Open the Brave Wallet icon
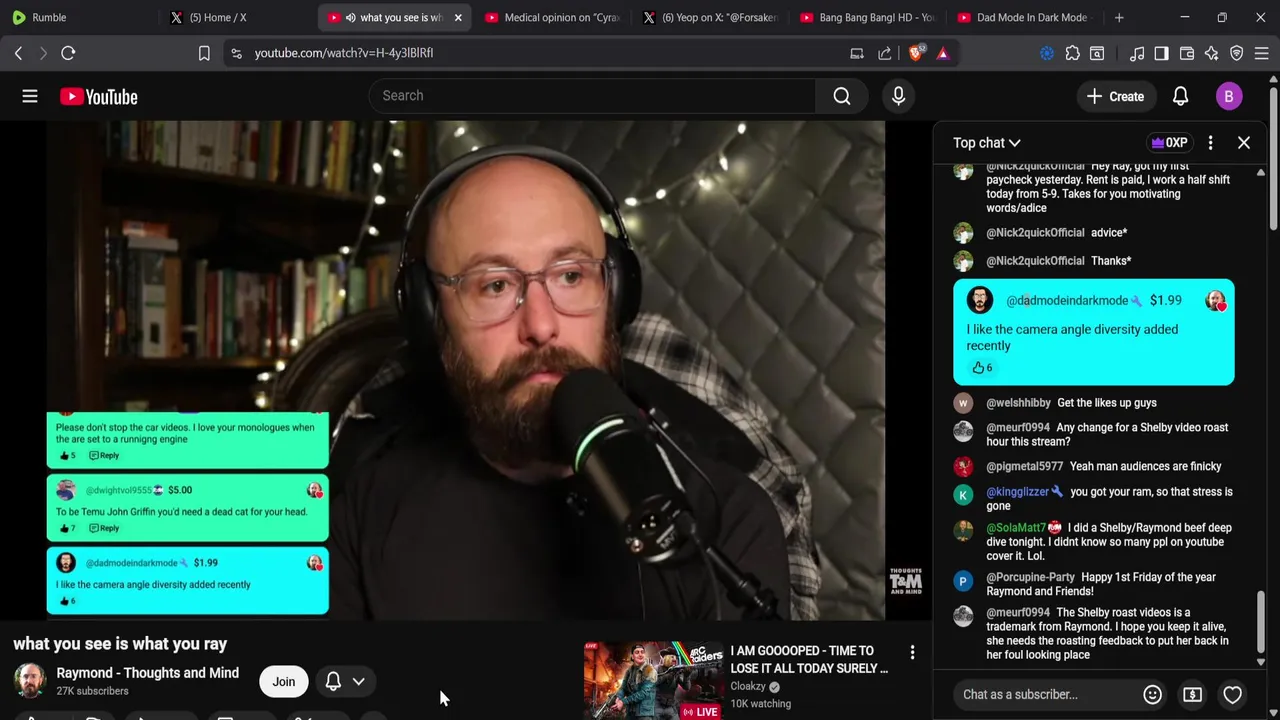This screenshot has width=1280, height=720. click(x=1187, y=53)
